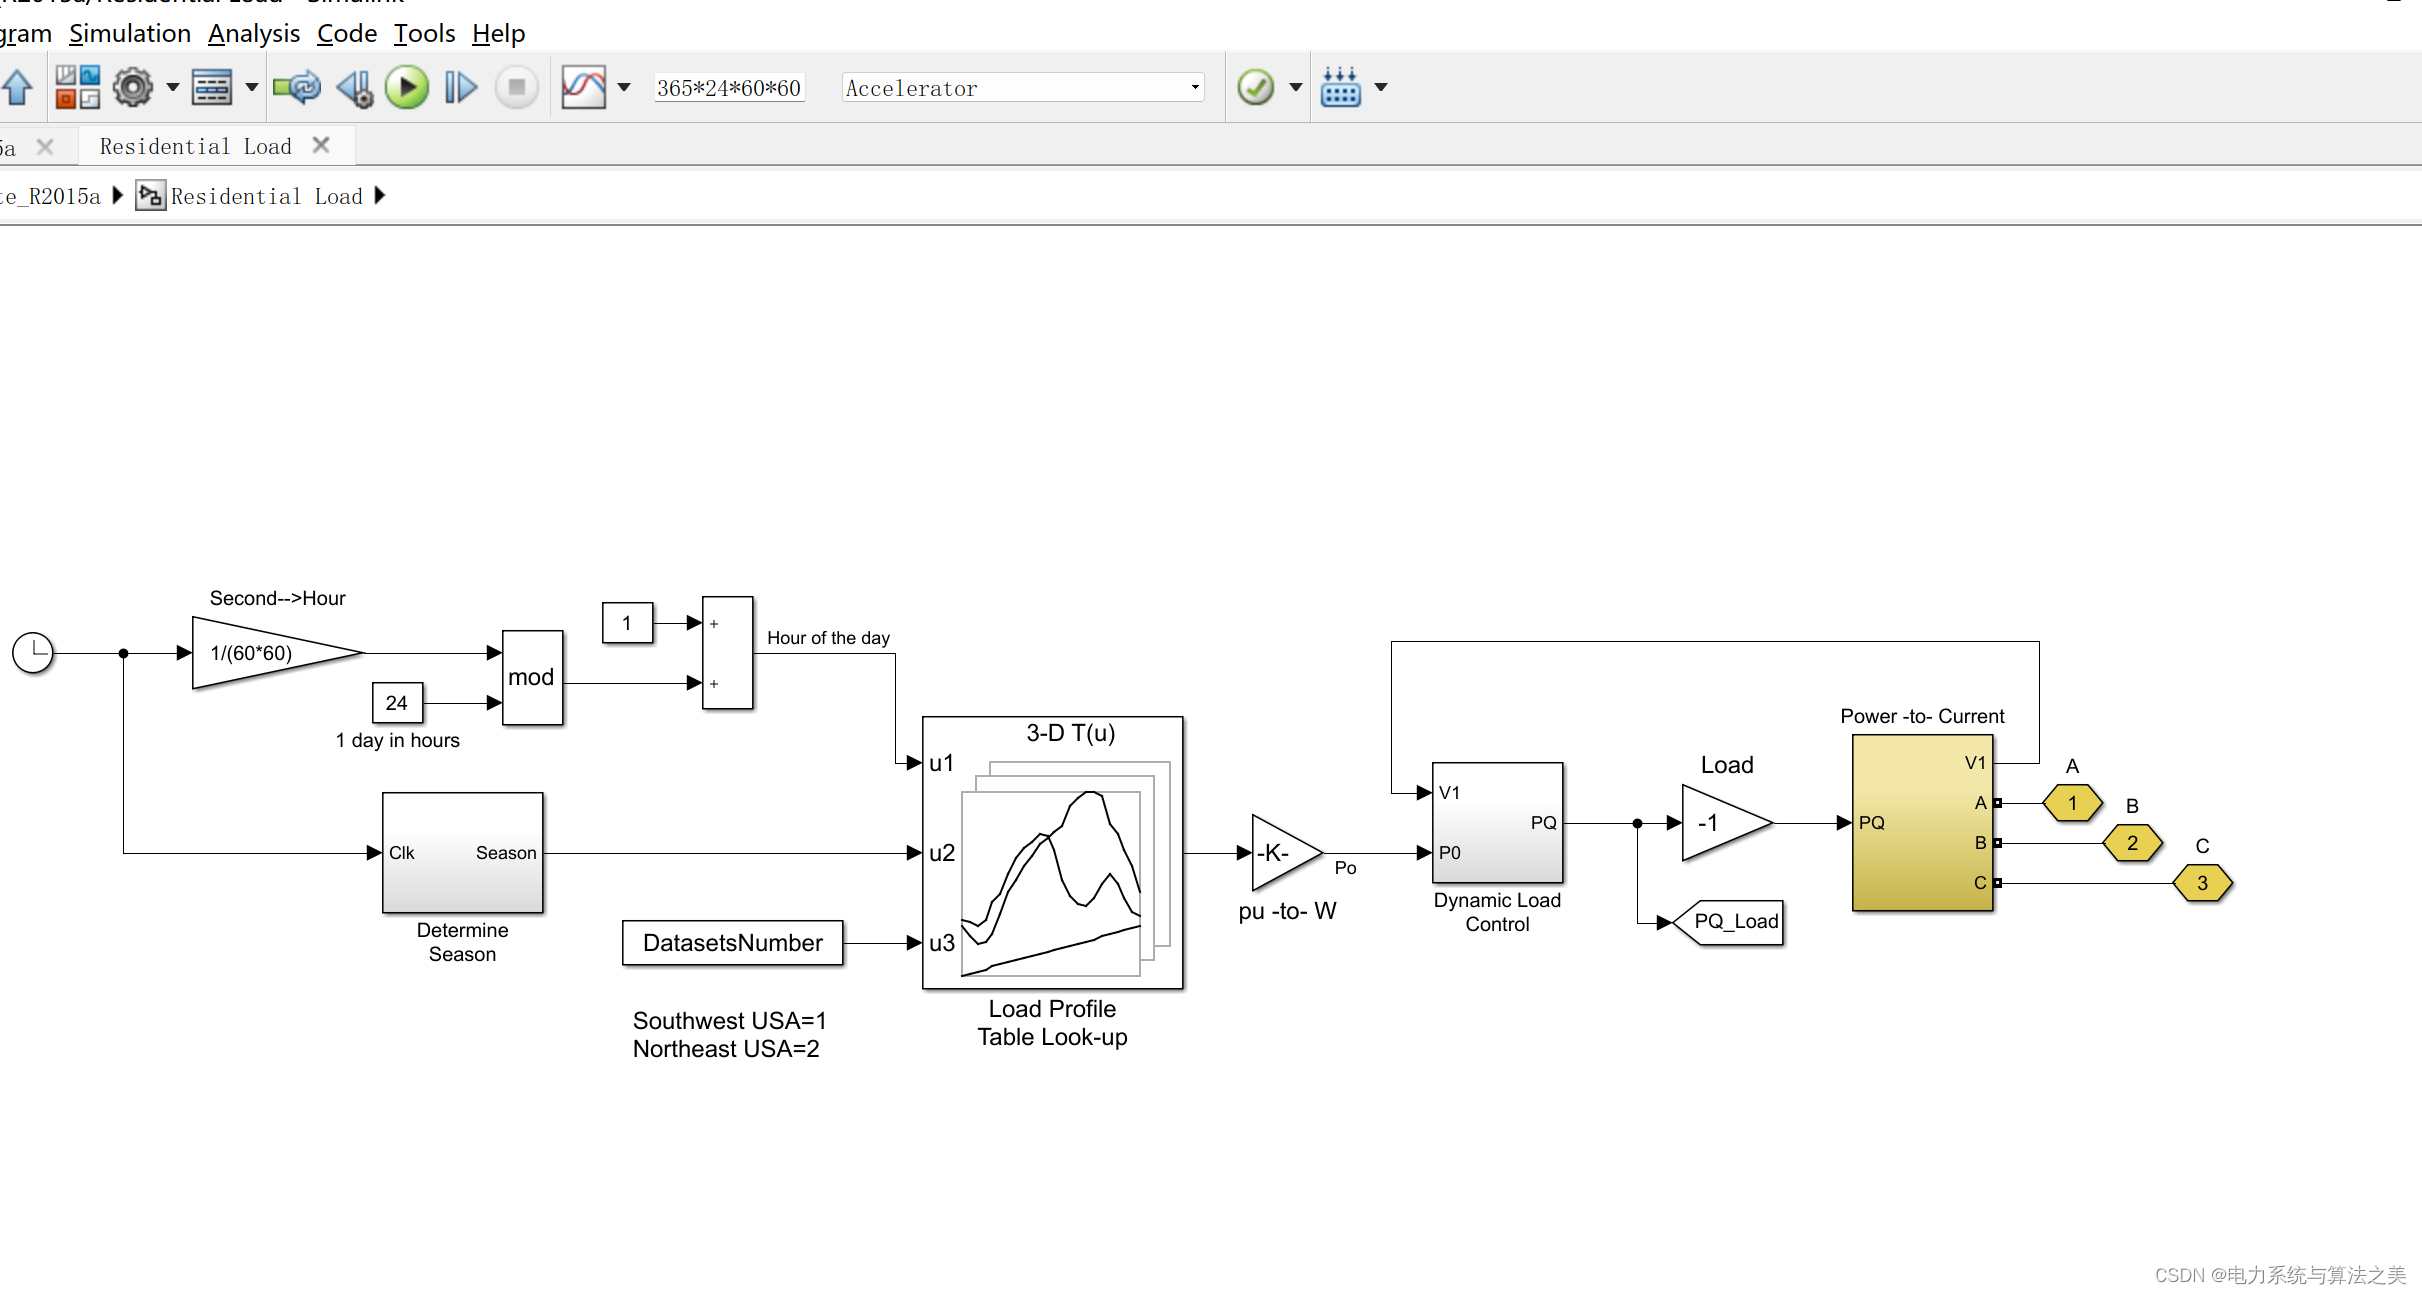Open the Analysis menu
Screen dimensions: 2422x1294
pos(254,33)
